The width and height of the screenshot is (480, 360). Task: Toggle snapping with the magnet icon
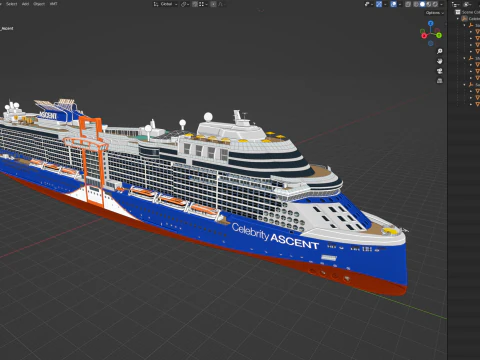coord(195,4)
